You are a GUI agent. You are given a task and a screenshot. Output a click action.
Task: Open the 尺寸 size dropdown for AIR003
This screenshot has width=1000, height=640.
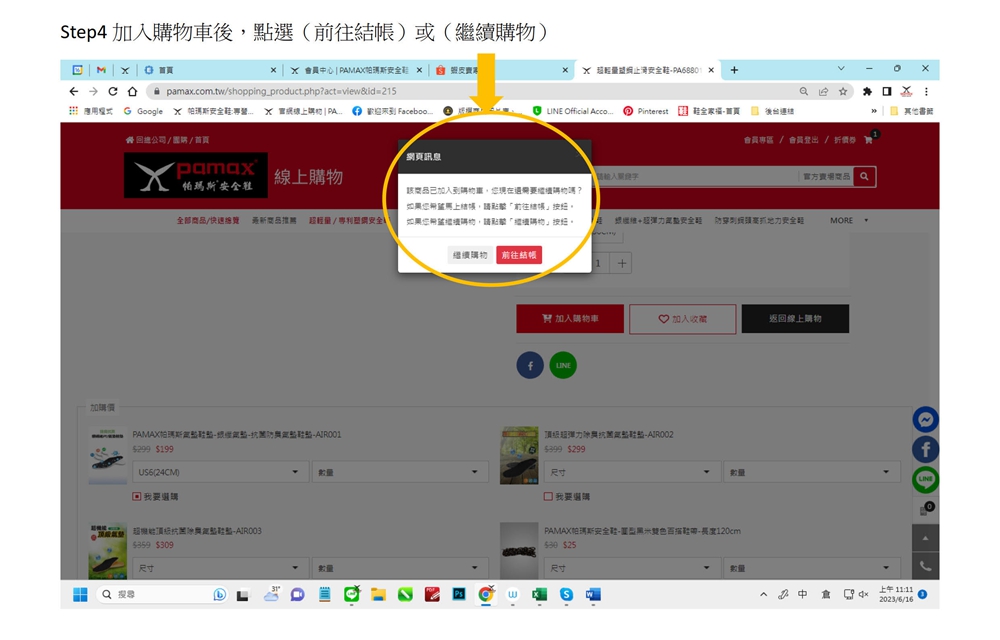[220, 568]
